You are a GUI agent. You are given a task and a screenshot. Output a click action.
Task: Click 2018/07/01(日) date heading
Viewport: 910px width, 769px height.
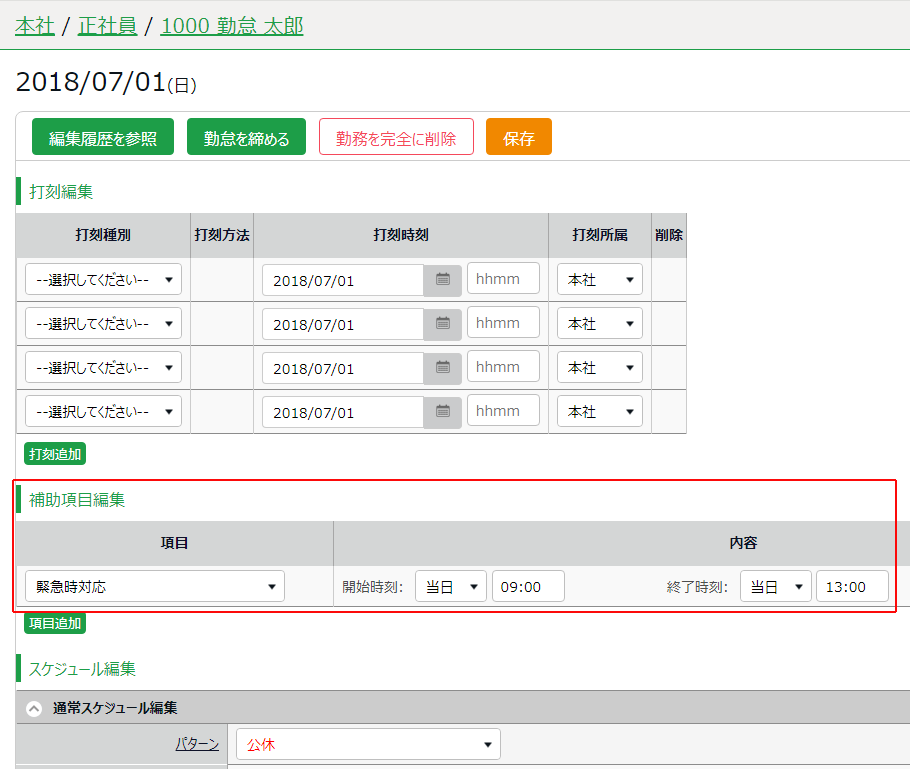106,82
